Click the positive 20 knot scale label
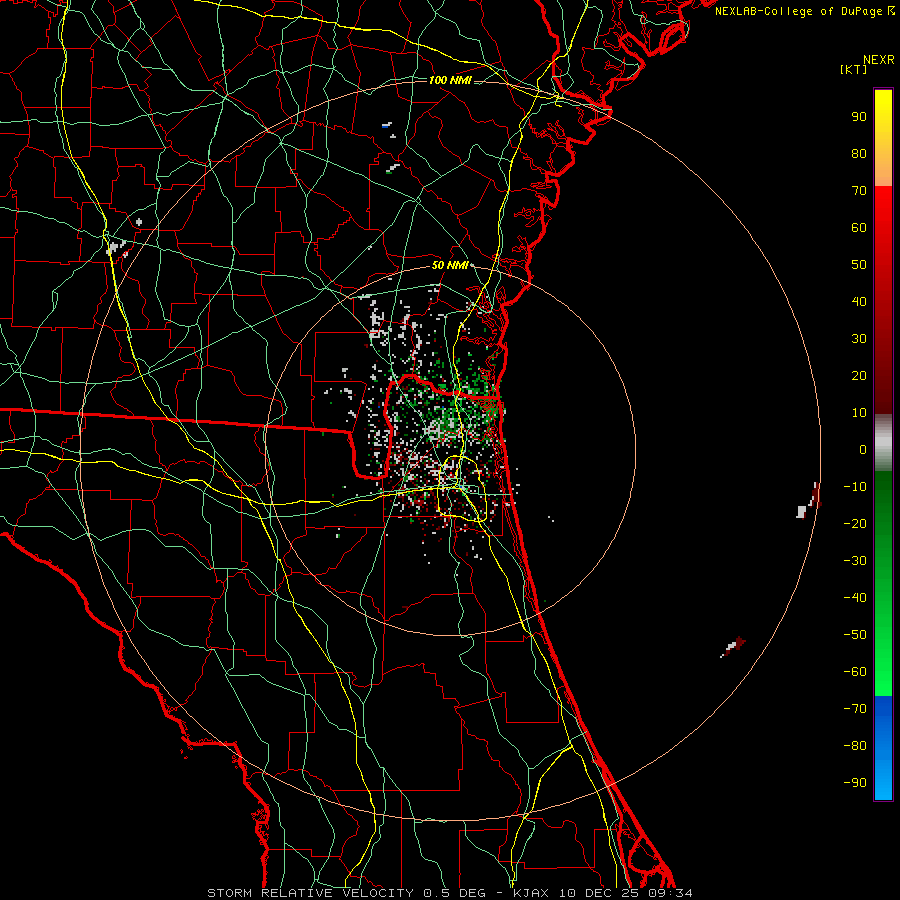 [859, 375]
